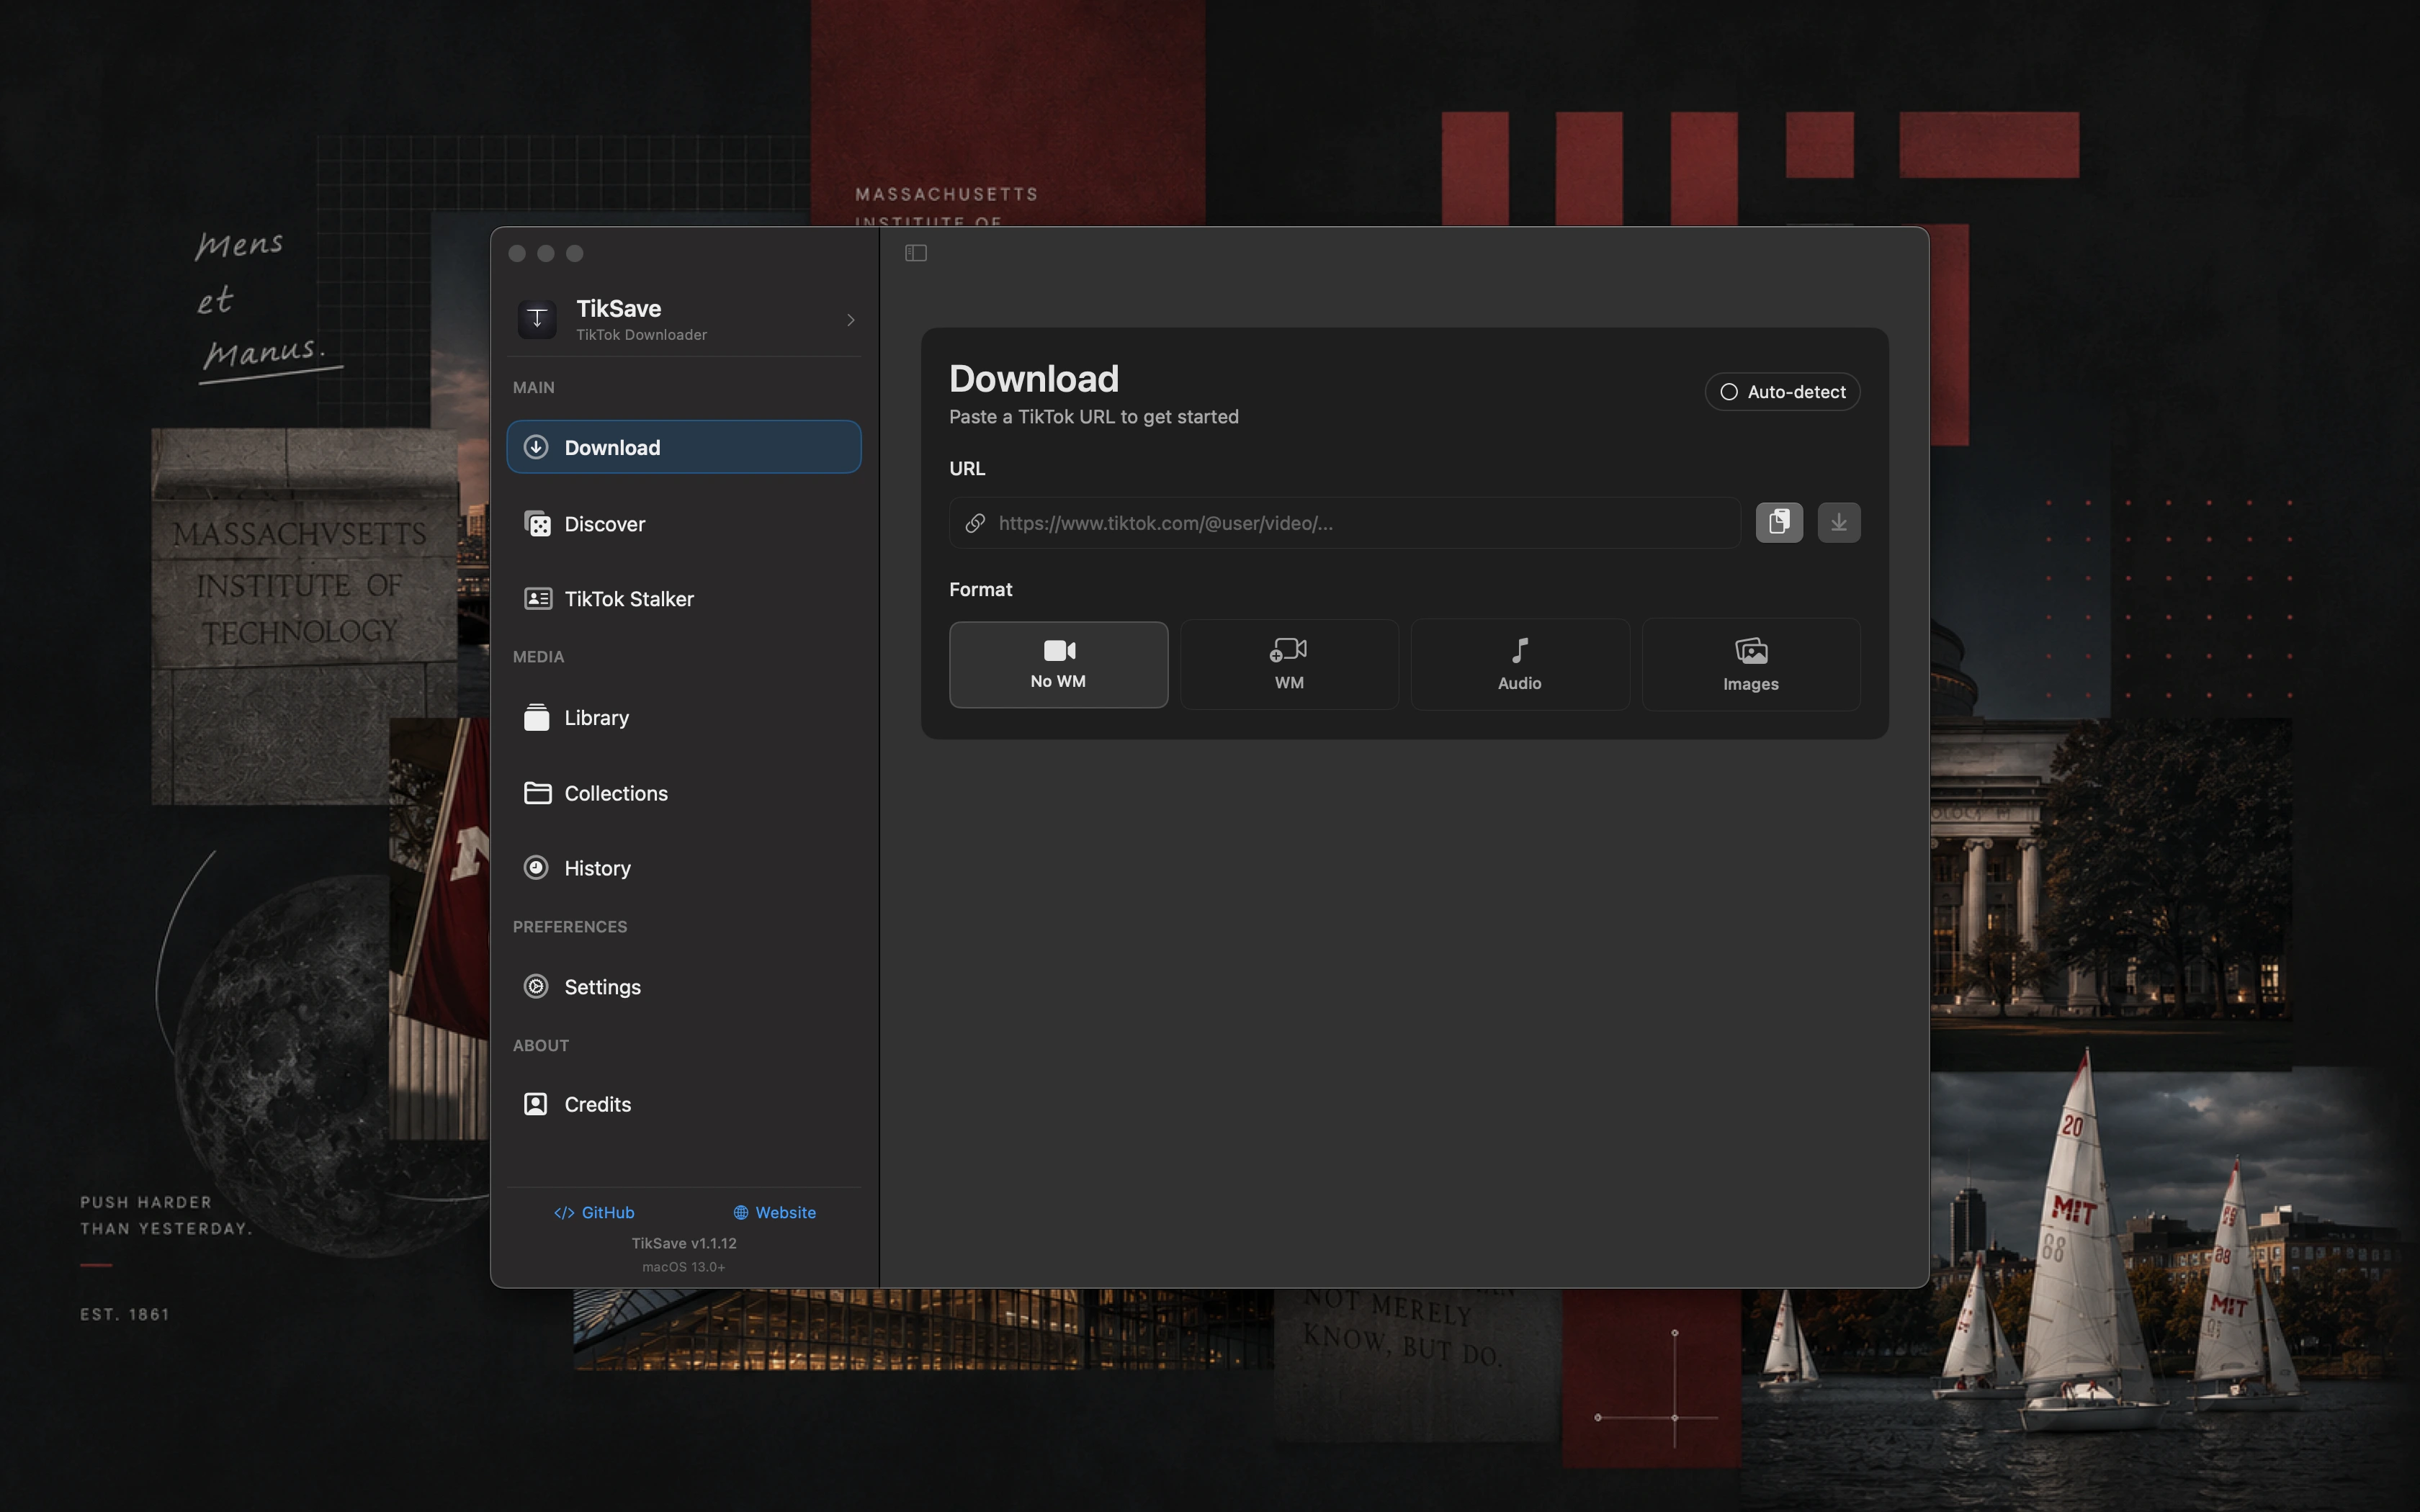
Task: Click the Format label
Action: [x=980, y=590]
